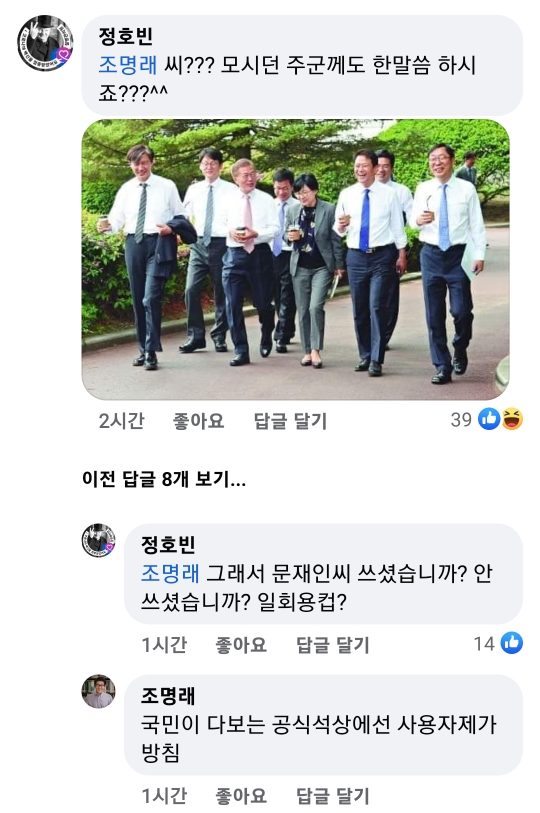The width and height of the screenshot is (540, 813).
Task: Click the laughing emoji reaction beside 39
Action: (511, 419)
